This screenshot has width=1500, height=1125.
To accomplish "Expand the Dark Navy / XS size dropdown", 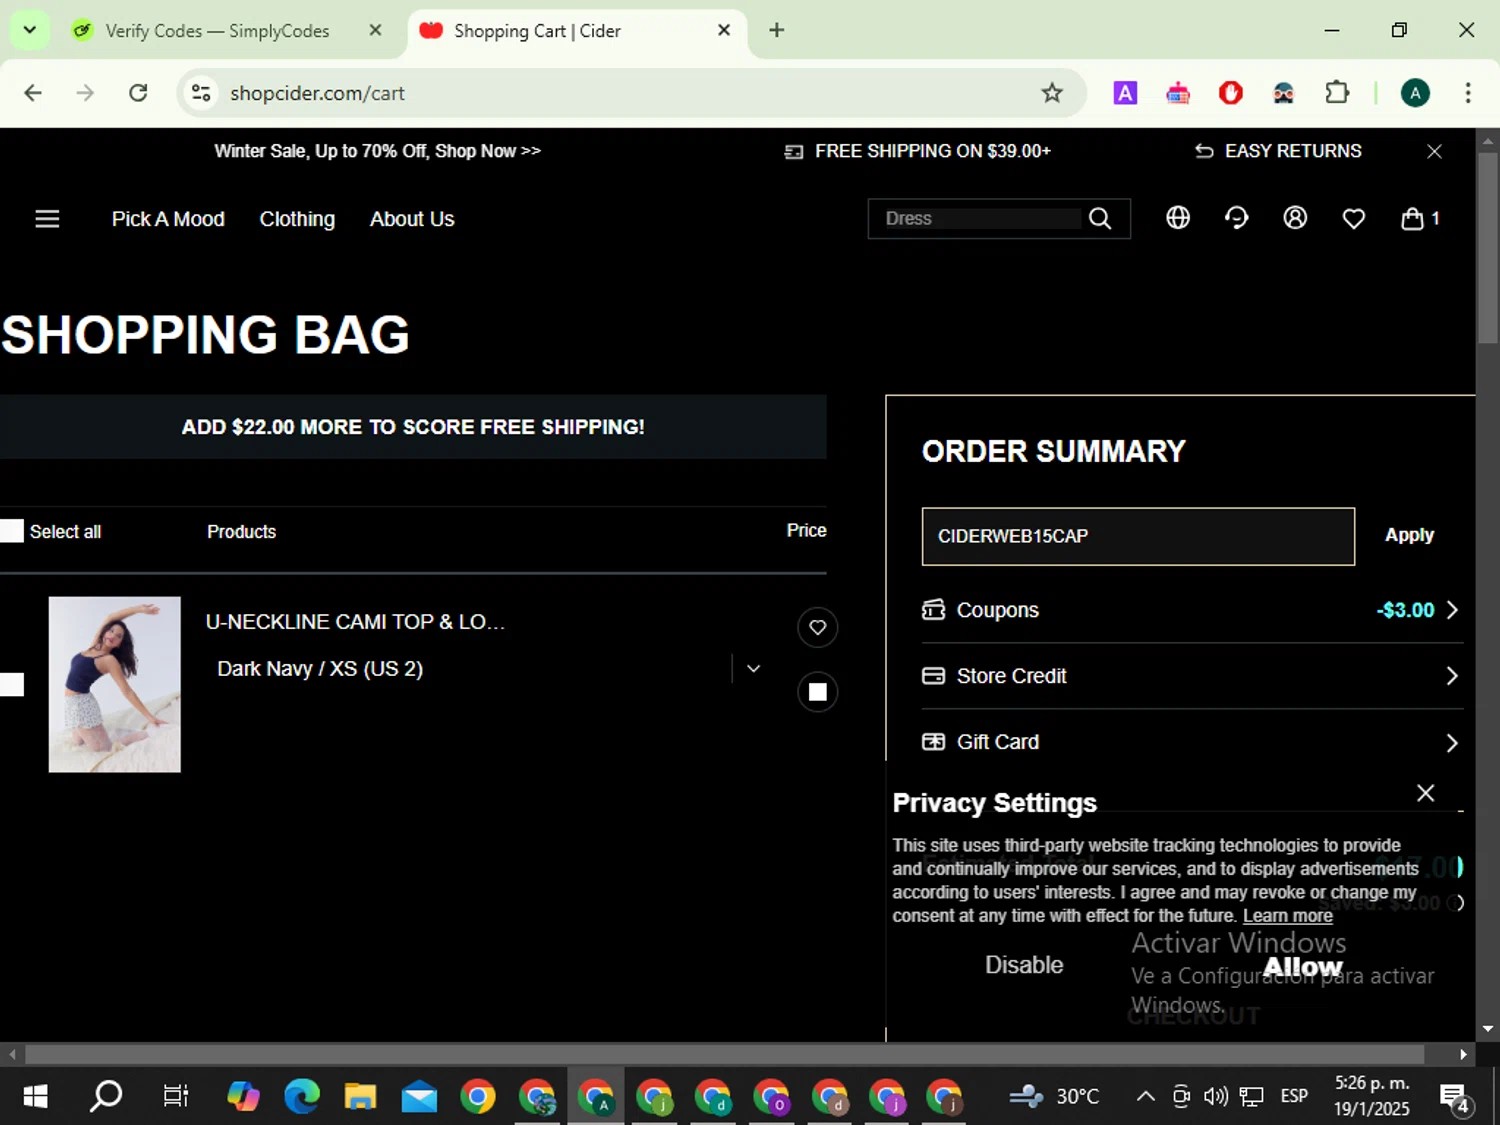I will point(753,668).
